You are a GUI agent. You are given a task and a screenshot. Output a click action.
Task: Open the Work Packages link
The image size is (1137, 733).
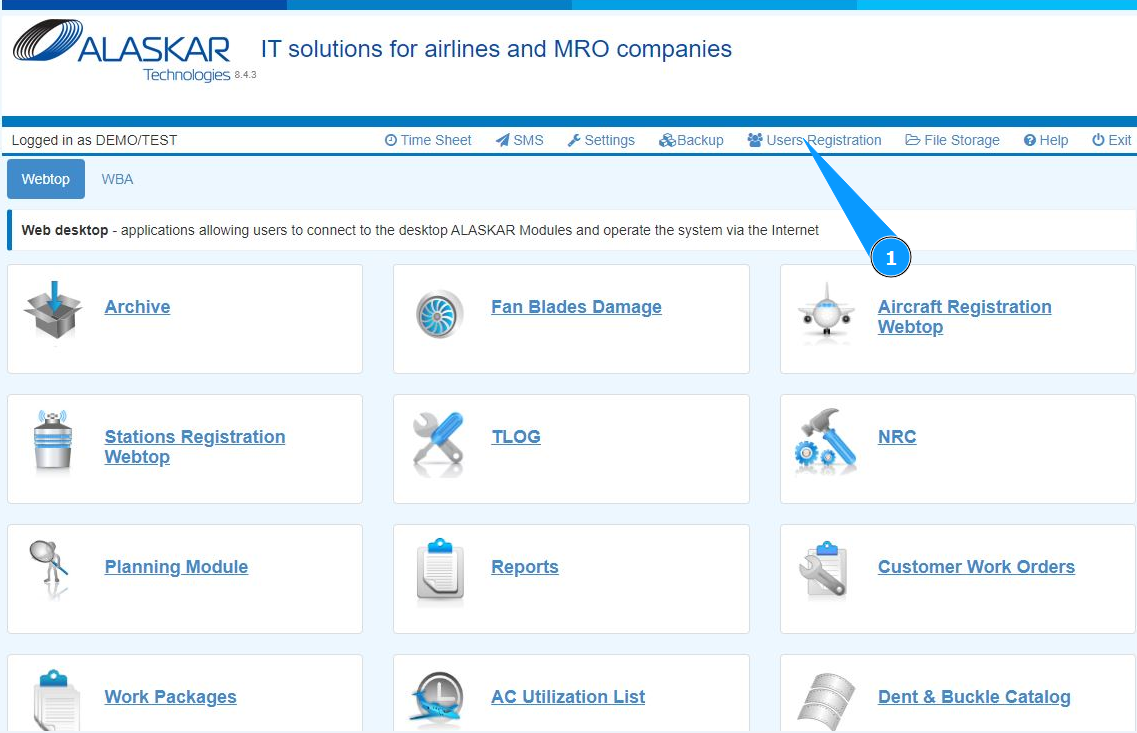(x=170, y=697)
